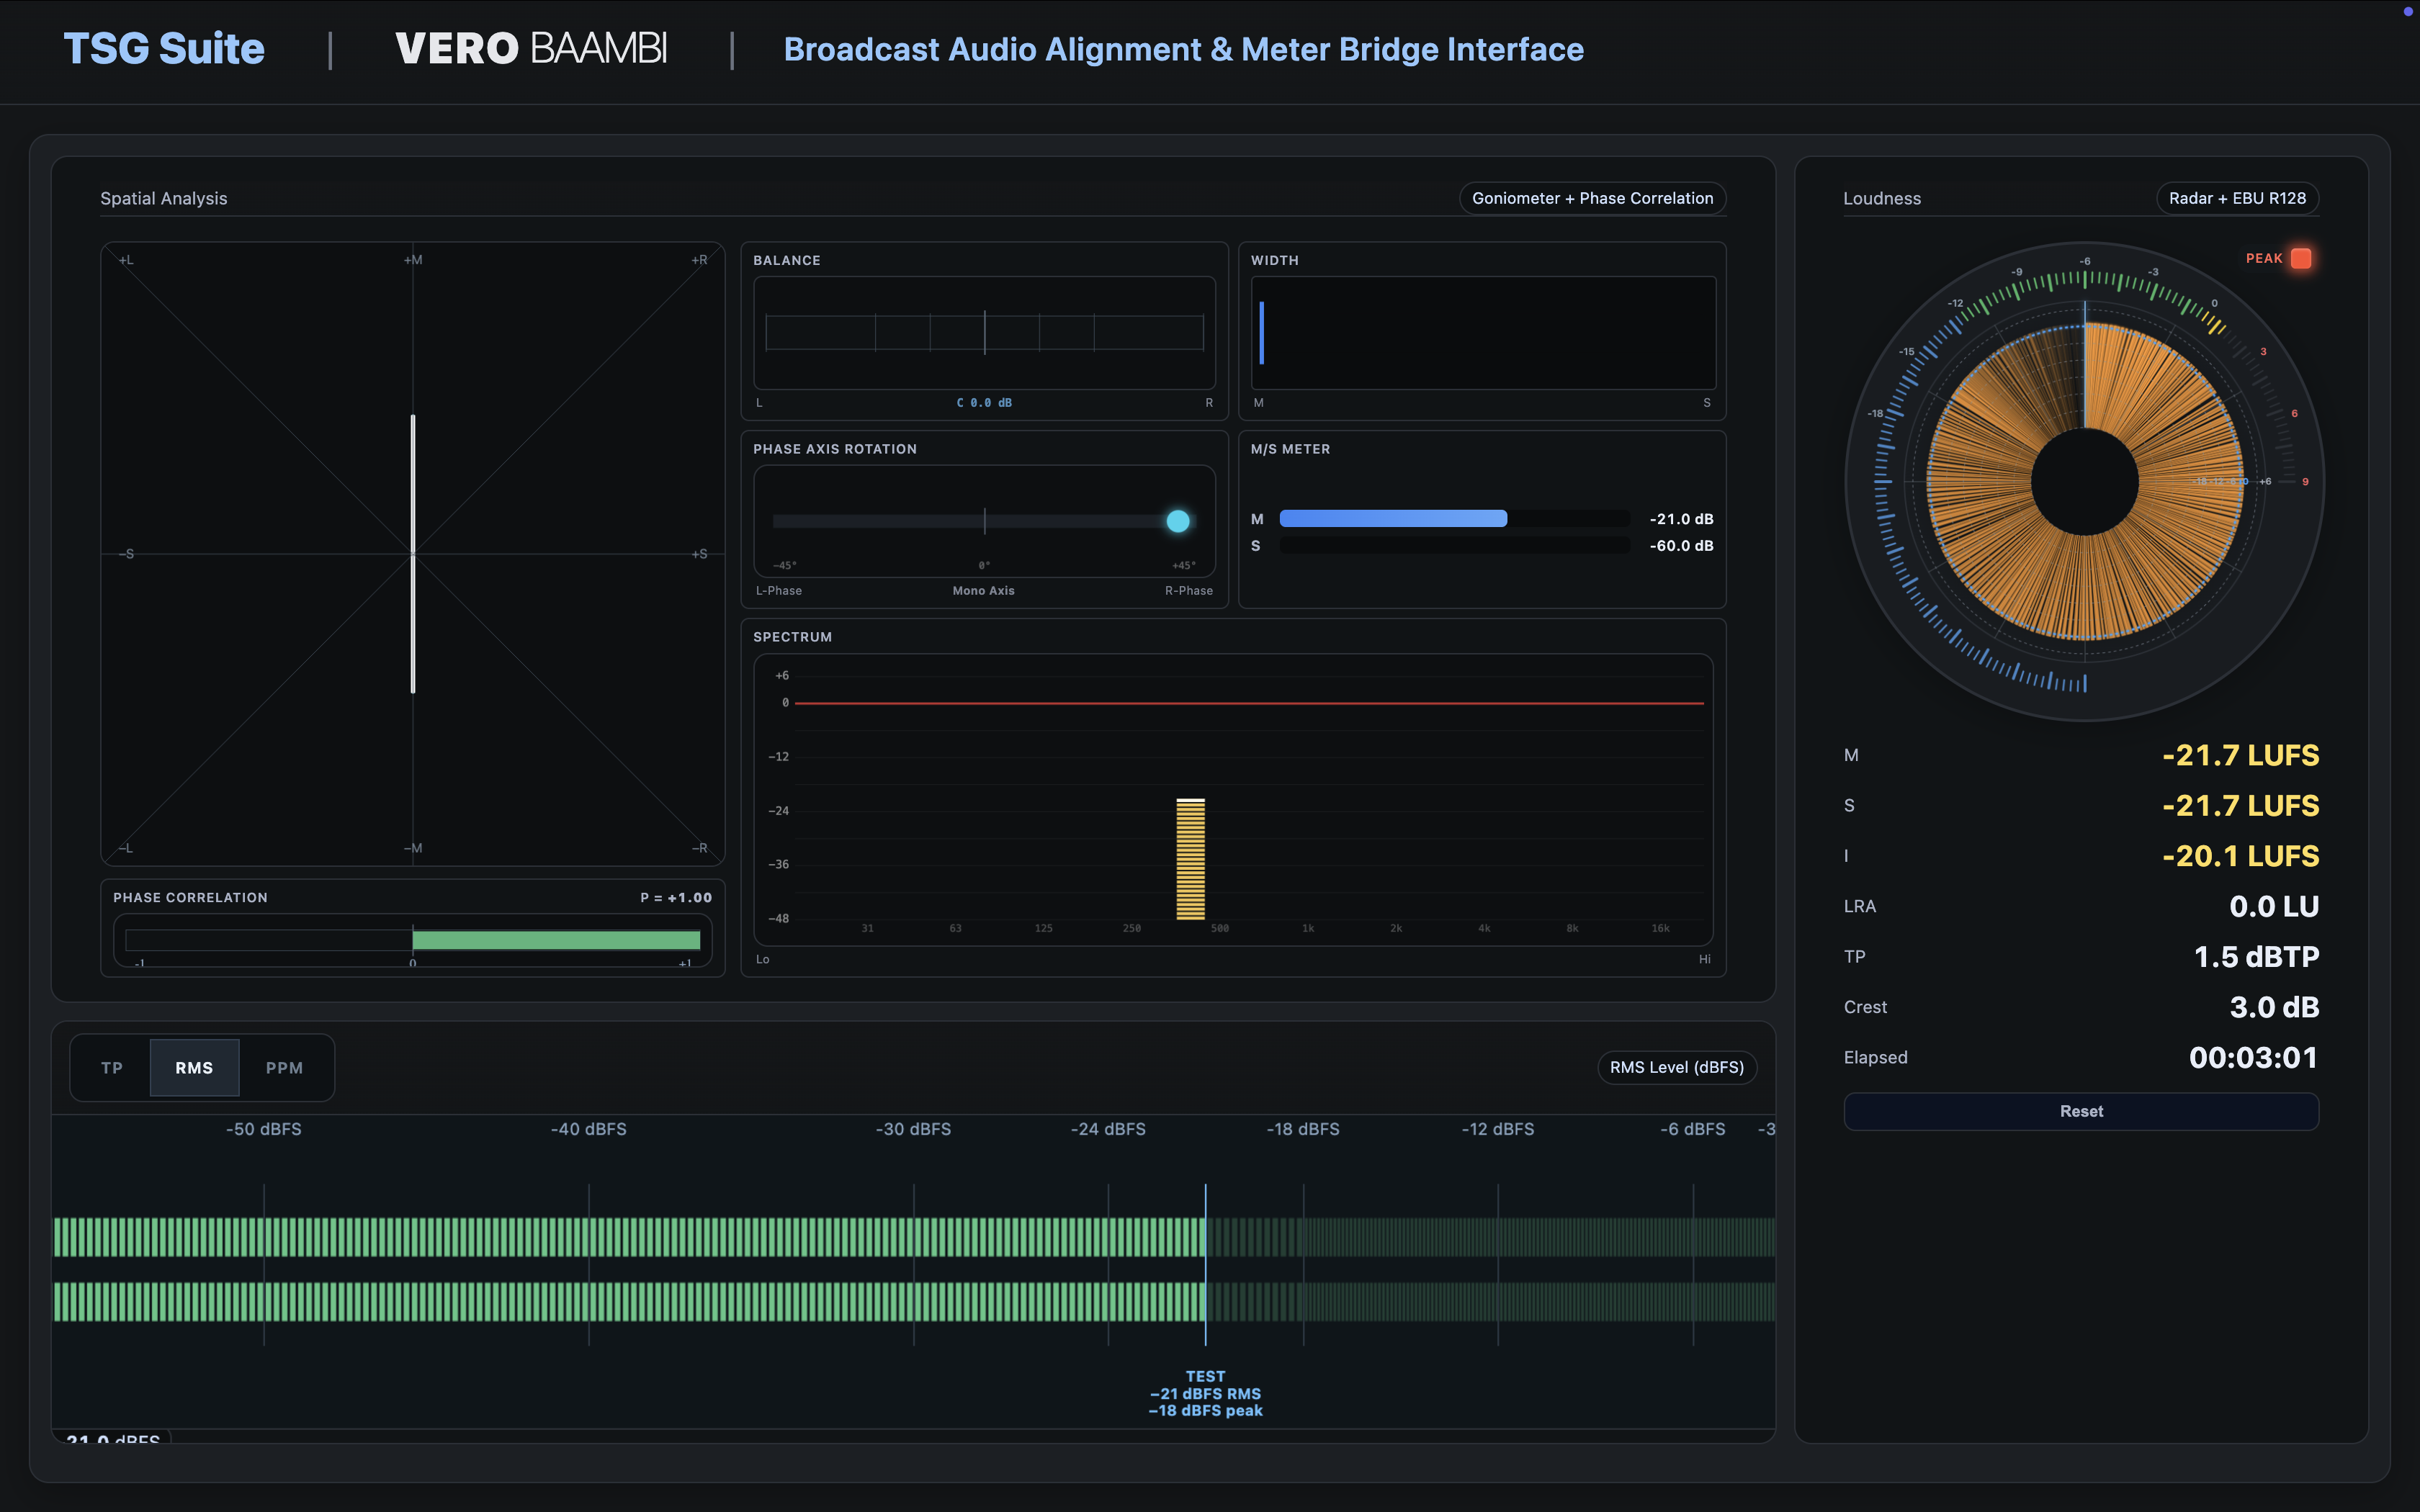
Task: Click the yellow spectrum bar near 500 Hz
Action: 1190,859
